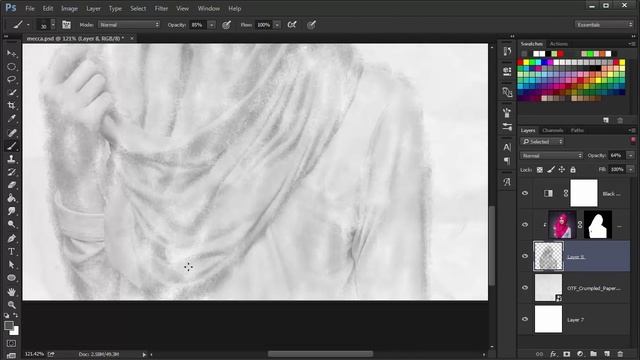The image size is (640, 360).
Task: Open the layer filter type dropdown
Action: pyautogui.click(x=542, y=142)
